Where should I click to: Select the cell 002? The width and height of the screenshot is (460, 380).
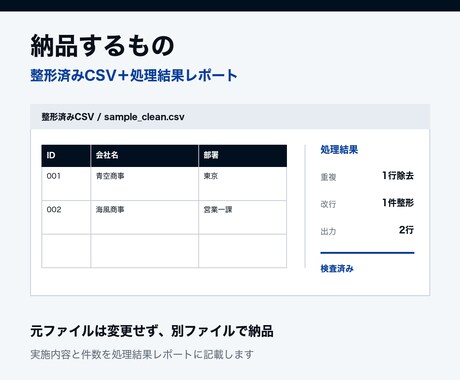tap(66, 217)
